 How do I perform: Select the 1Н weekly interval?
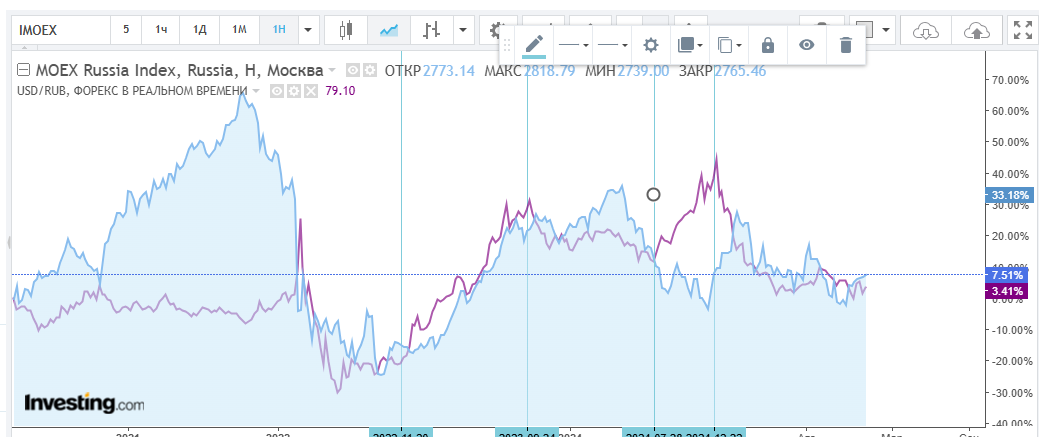click(x=279, y=29)
